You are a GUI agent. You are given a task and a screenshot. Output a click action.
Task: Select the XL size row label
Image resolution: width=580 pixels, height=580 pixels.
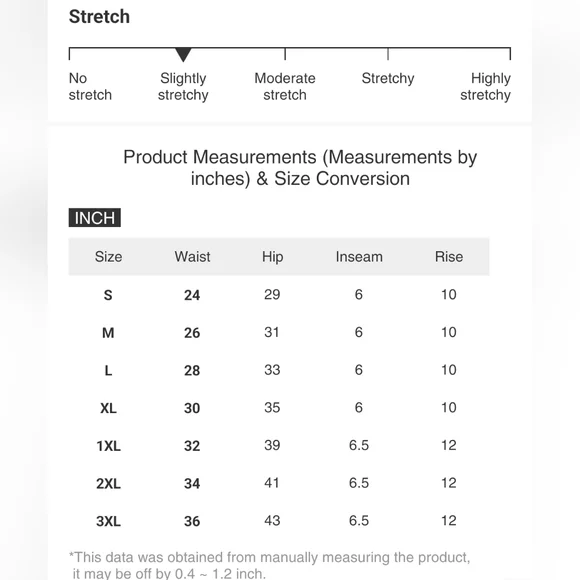click(x=108, y=408)
